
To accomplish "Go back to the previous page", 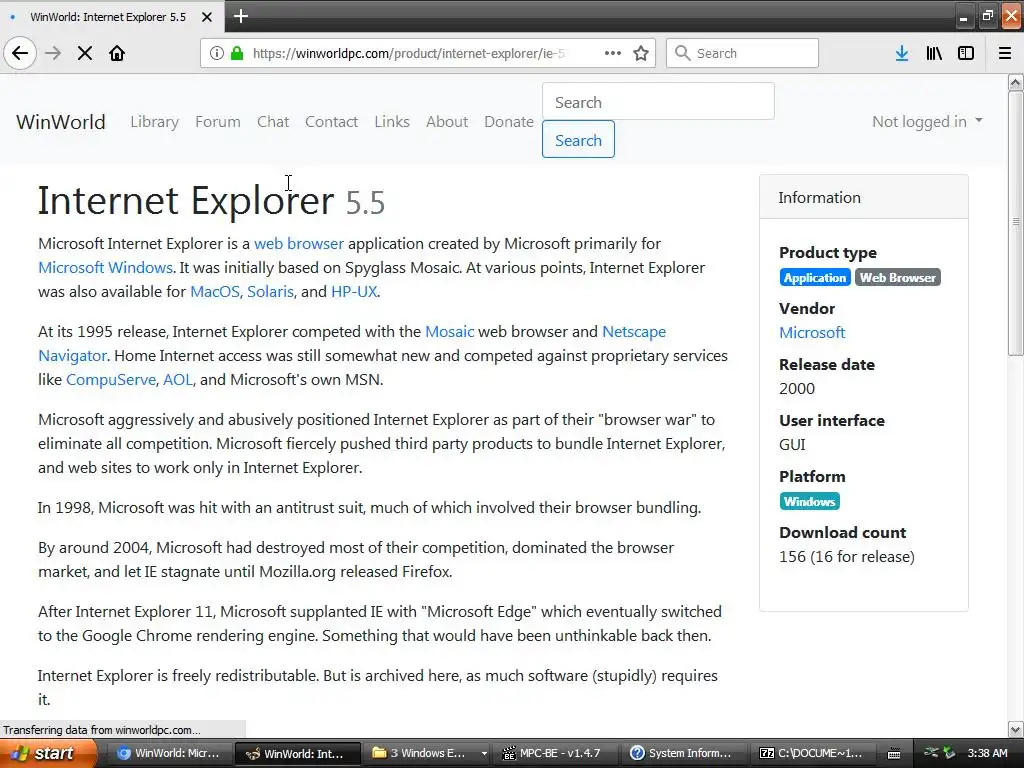I will 20,53.
